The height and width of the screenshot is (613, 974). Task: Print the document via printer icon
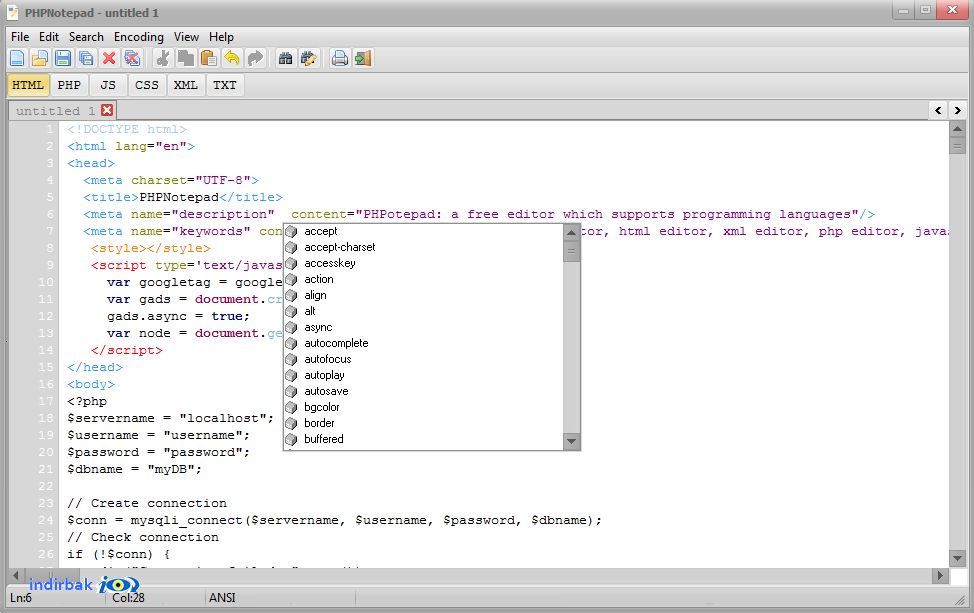(340, 58)
